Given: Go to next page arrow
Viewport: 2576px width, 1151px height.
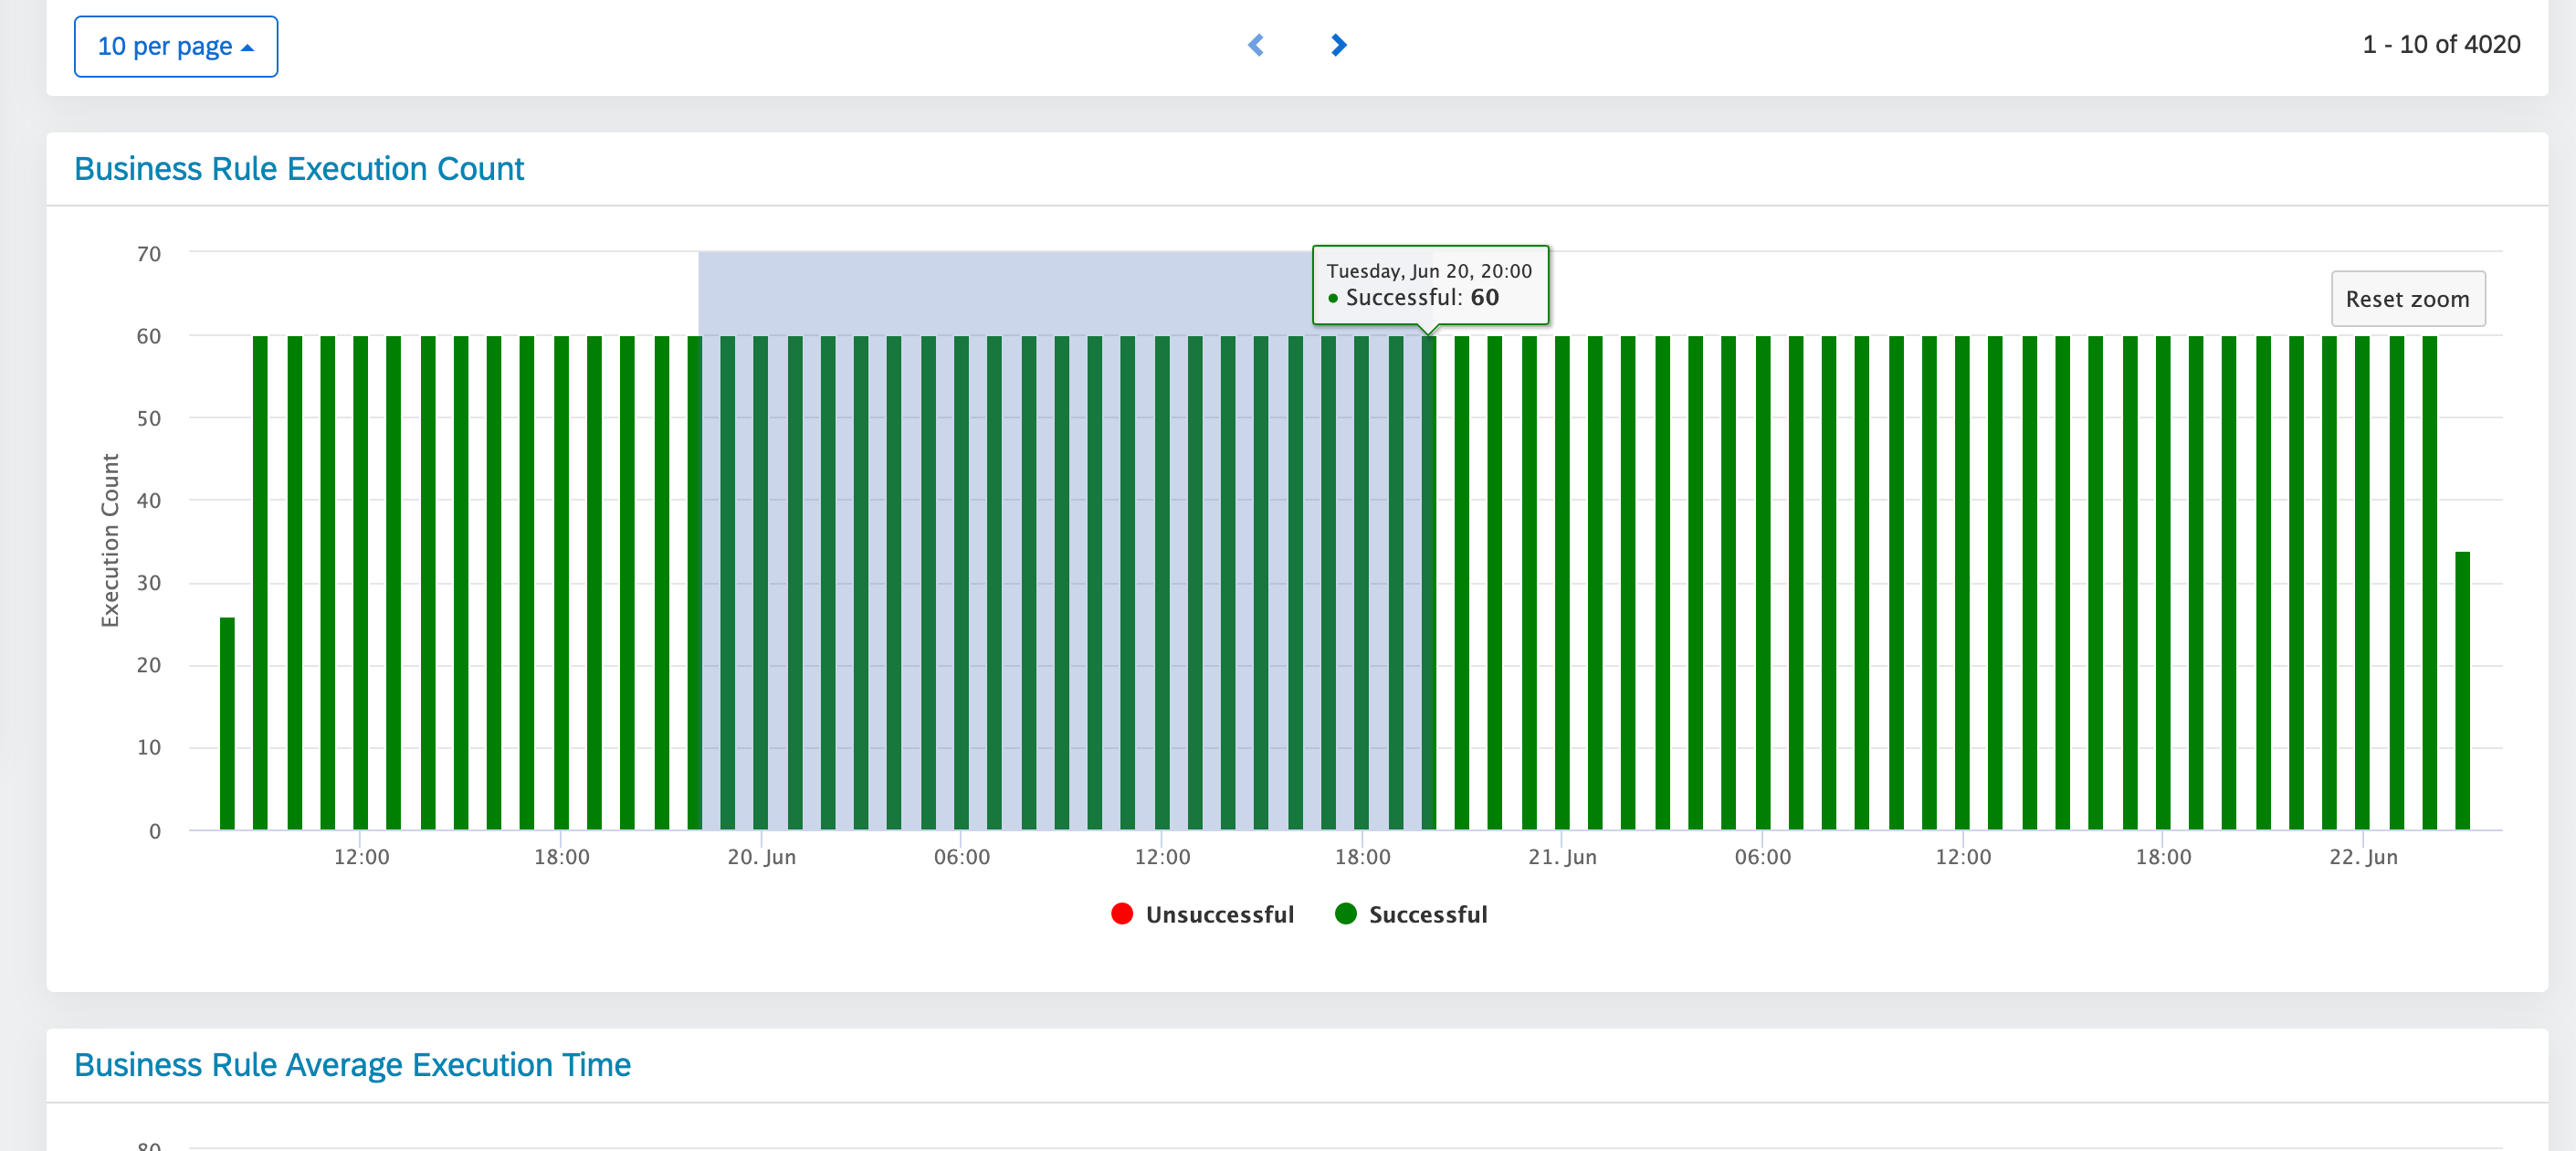Looking at the screenshot, I should (x=1339, y=45).
